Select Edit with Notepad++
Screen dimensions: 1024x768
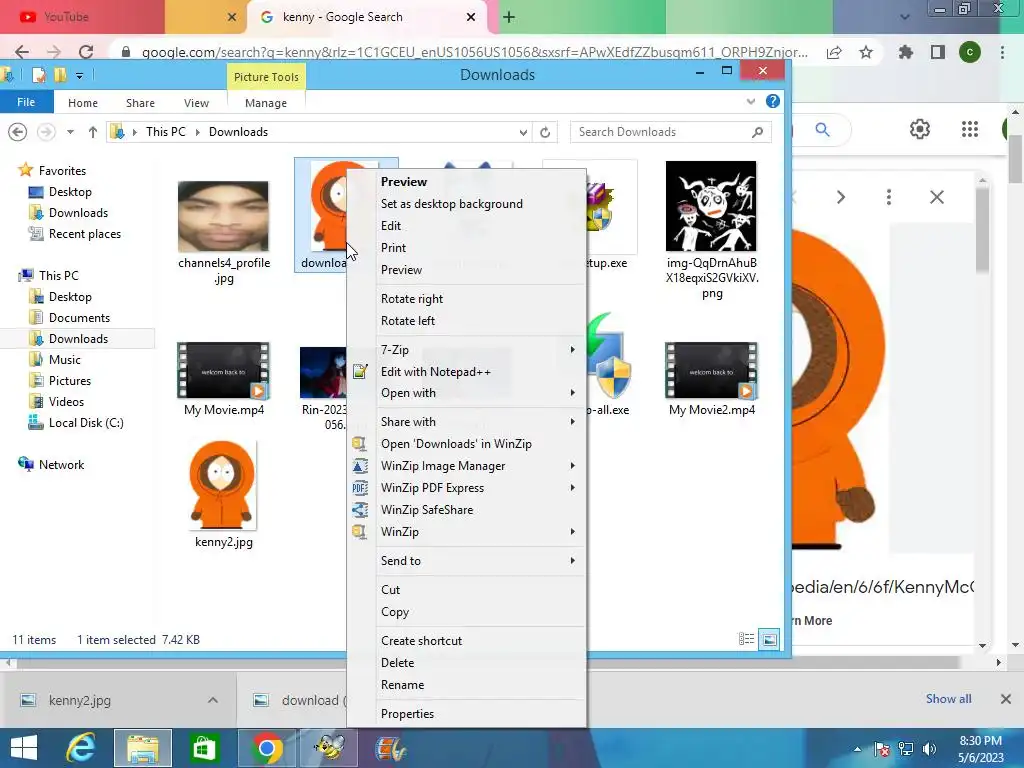(436, 372)
